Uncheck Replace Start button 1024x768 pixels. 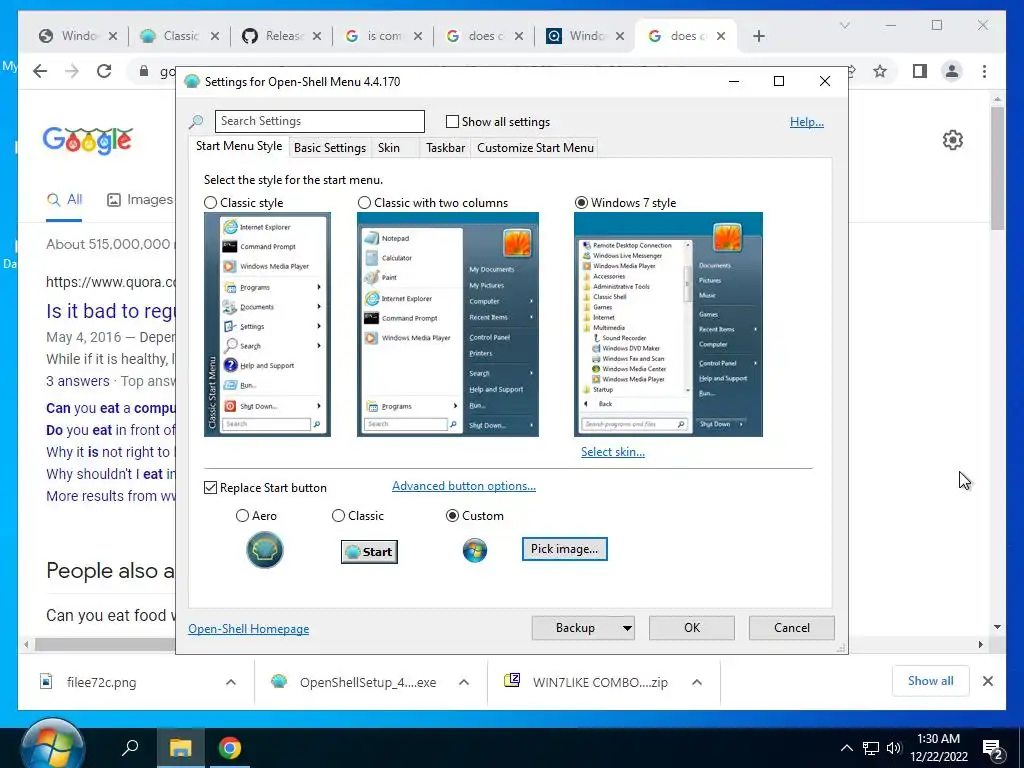(x=210, y=488)
